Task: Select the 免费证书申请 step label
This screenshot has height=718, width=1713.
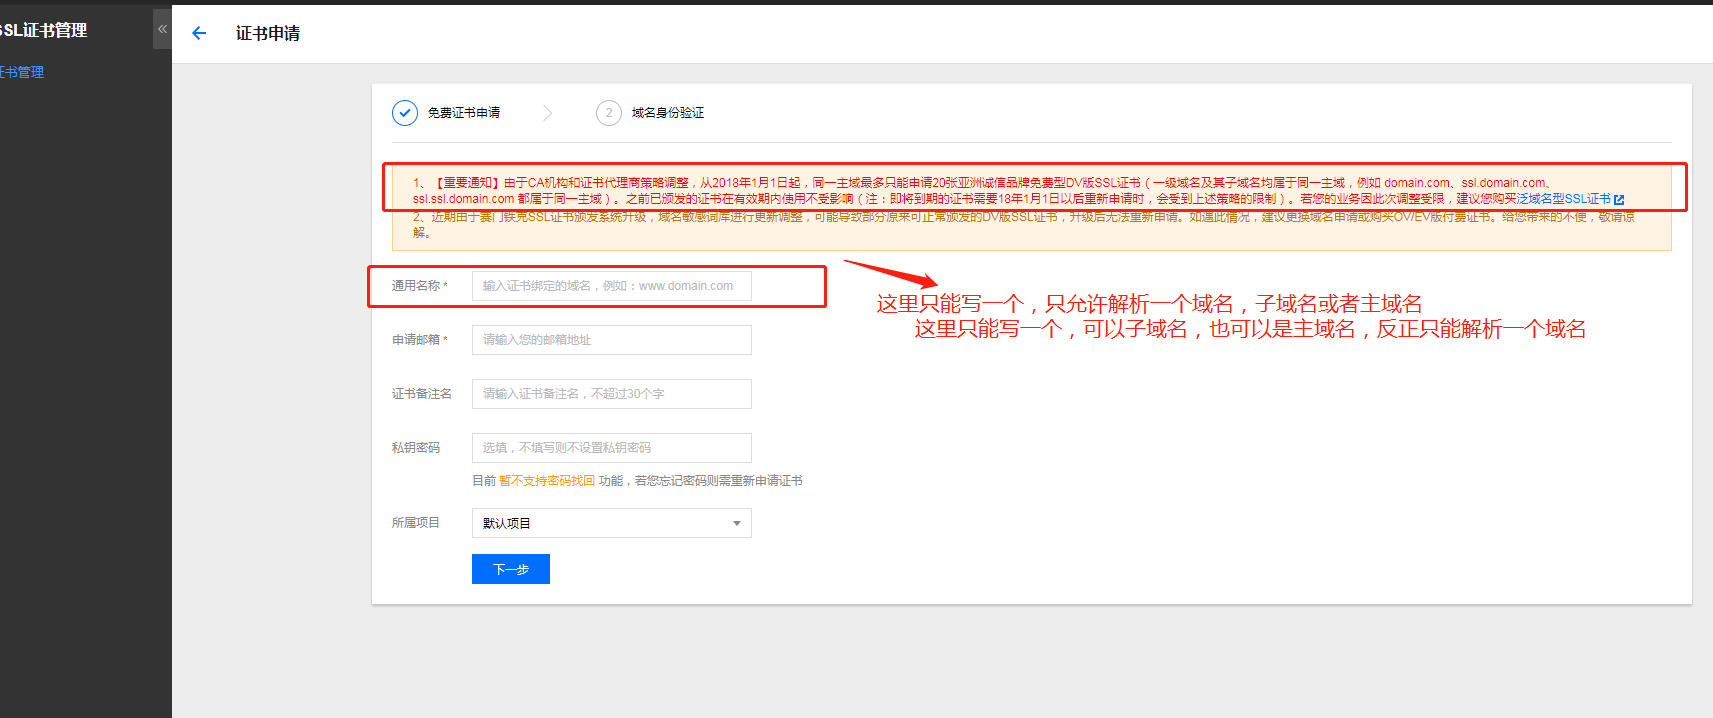Action: point(464,113)
